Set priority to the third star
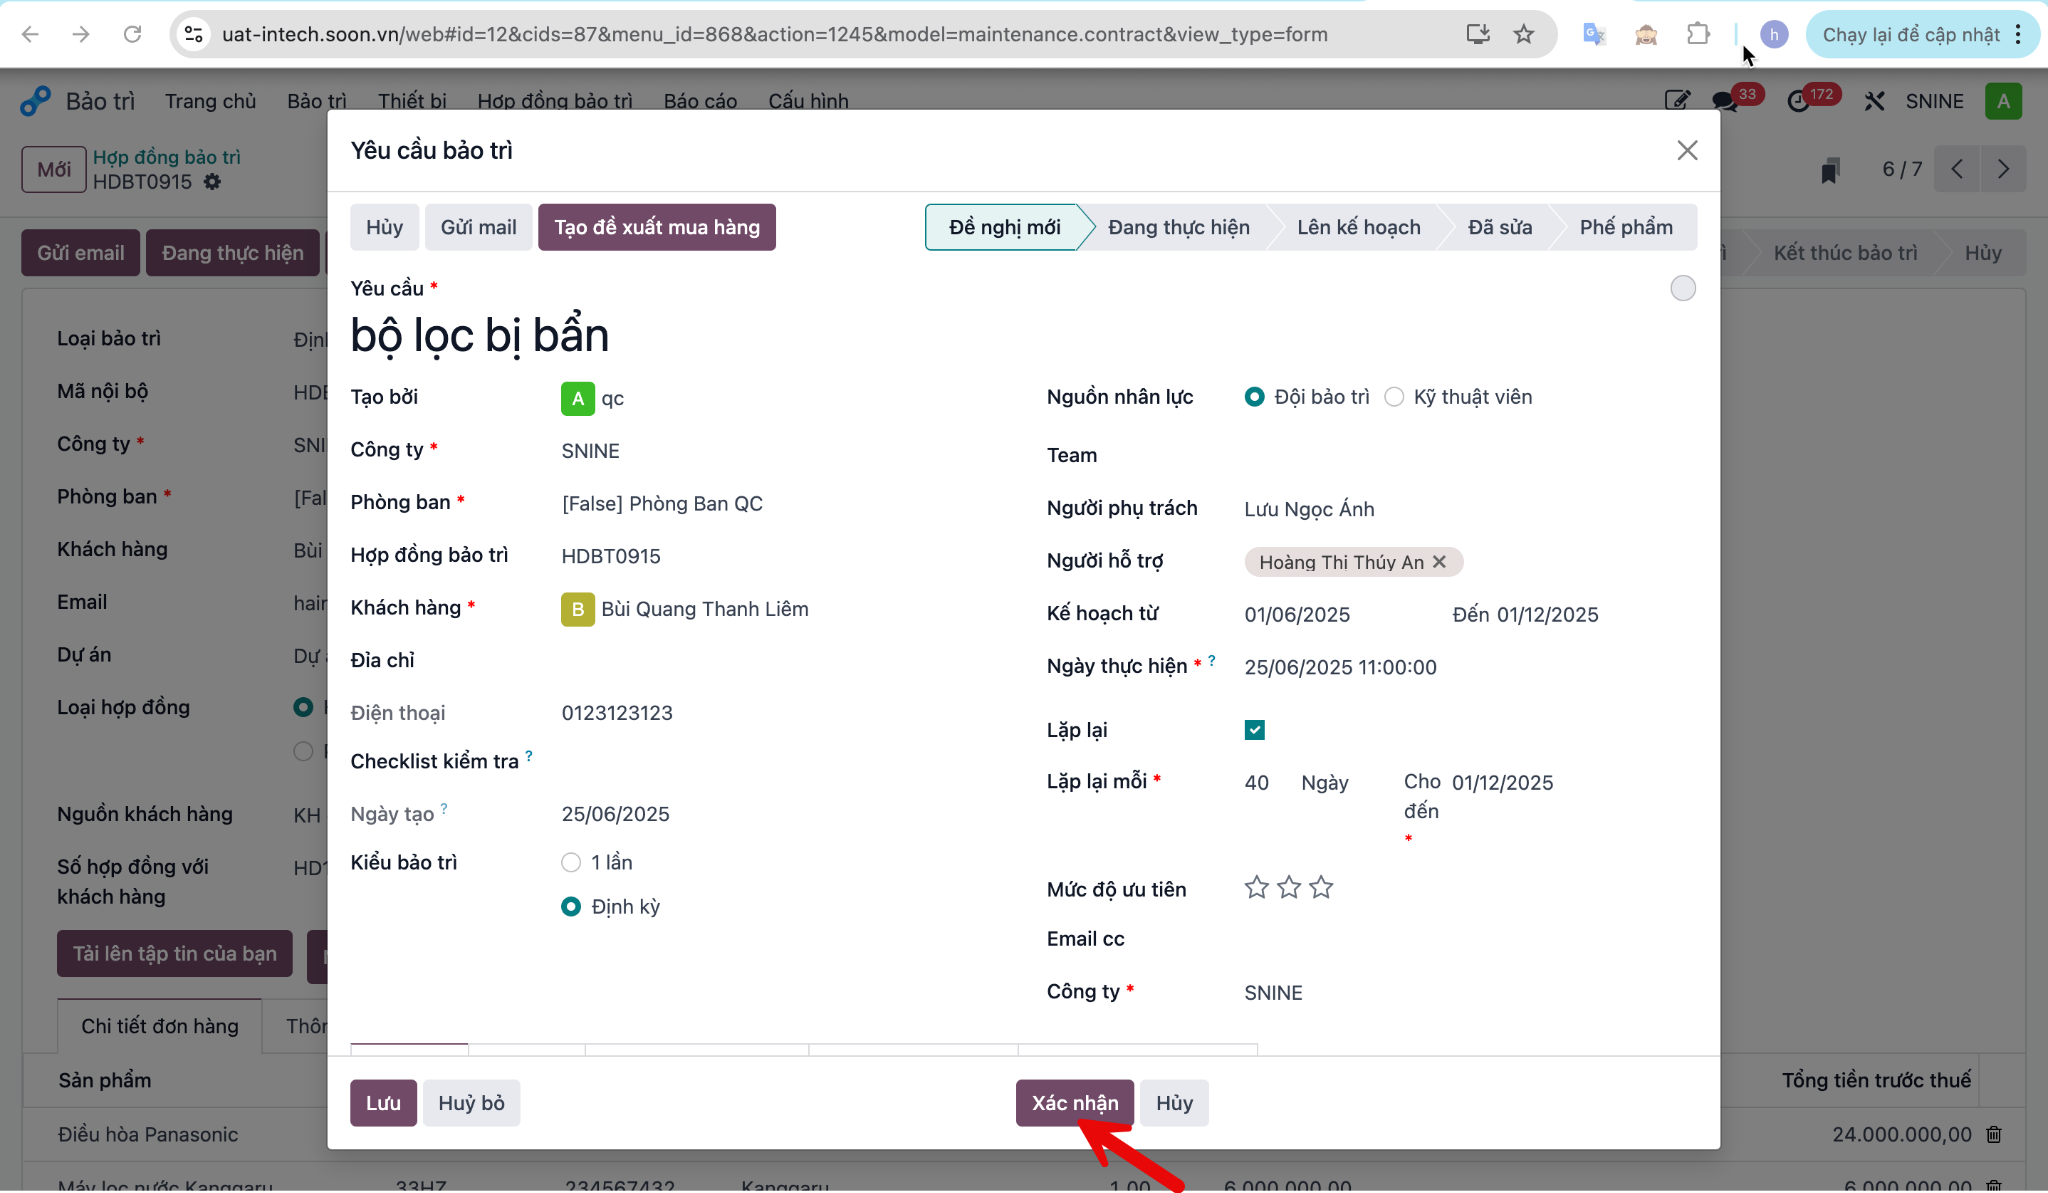 pyautogui.click(x=1321, y=887)
